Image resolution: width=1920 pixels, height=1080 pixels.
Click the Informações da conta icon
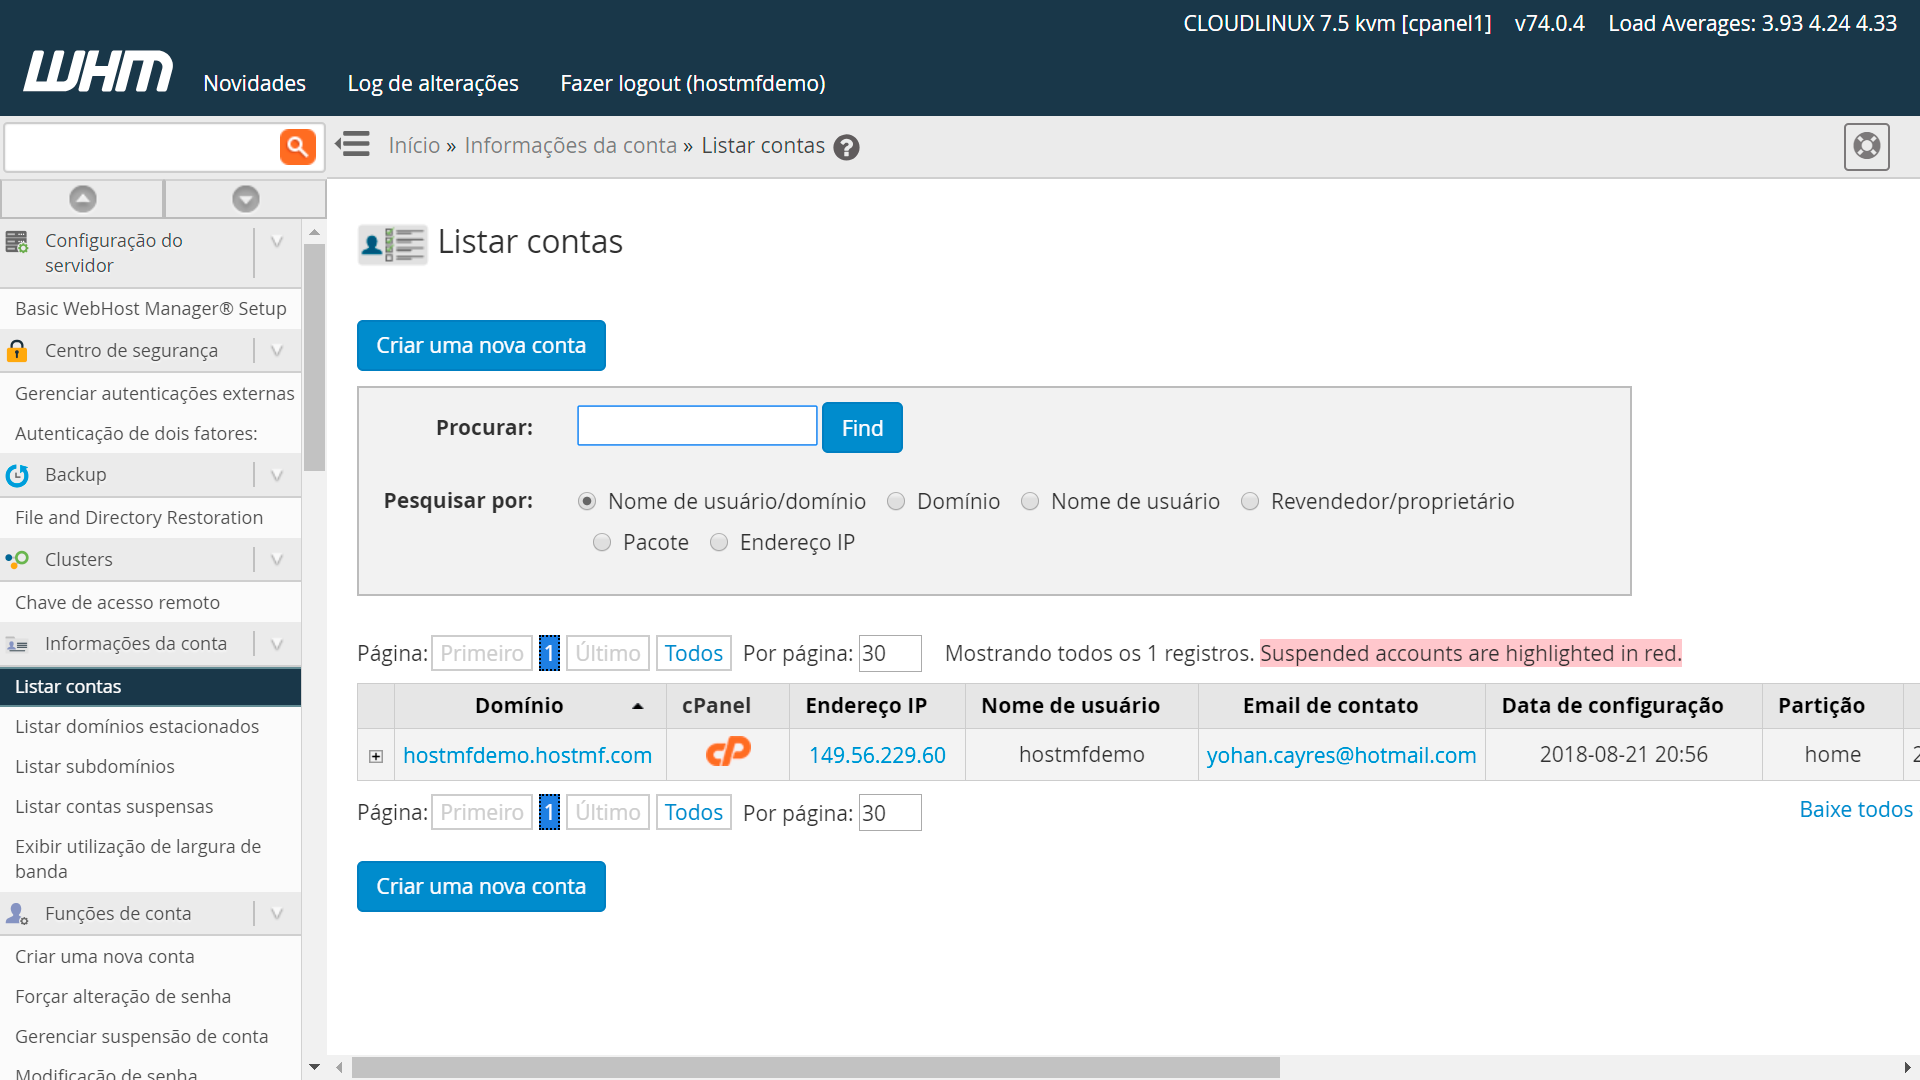(17, 645)
